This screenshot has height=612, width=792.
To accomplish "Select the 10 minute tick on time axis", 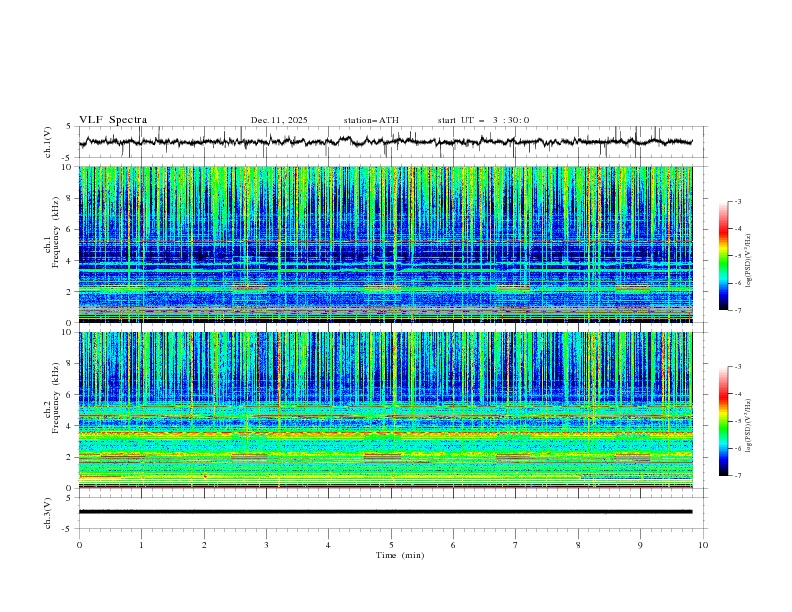I will point(703,545).
